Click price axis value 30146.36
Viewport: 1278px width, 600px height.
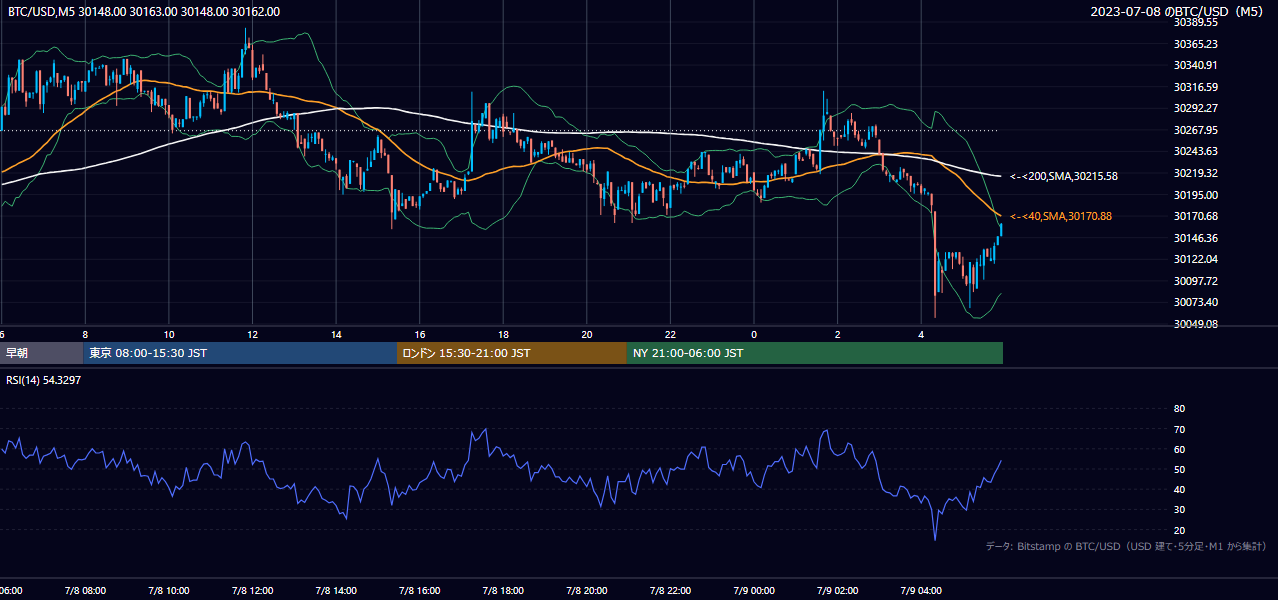(x=1196, y=238)
